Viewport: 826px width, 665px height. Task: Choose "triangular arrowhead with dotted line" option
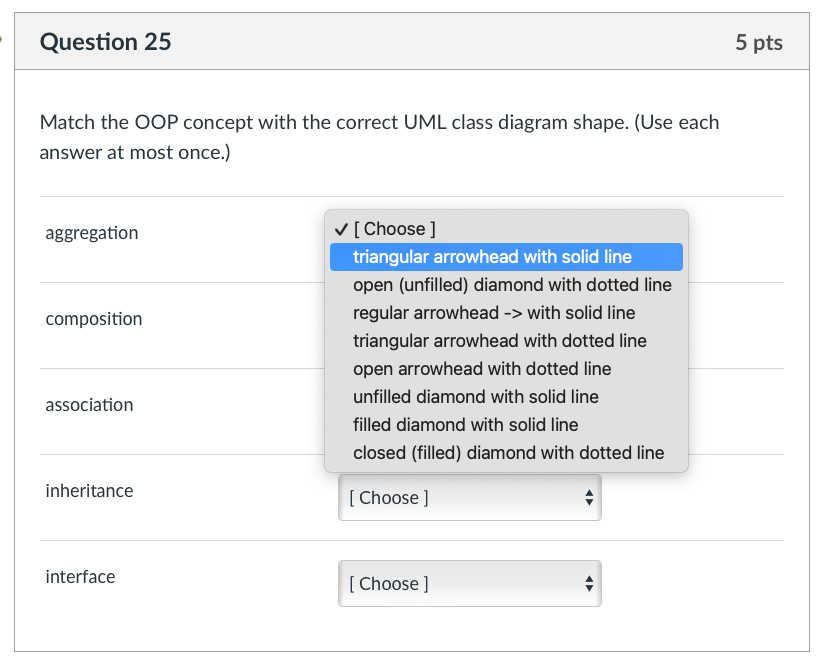pos(500,341)
